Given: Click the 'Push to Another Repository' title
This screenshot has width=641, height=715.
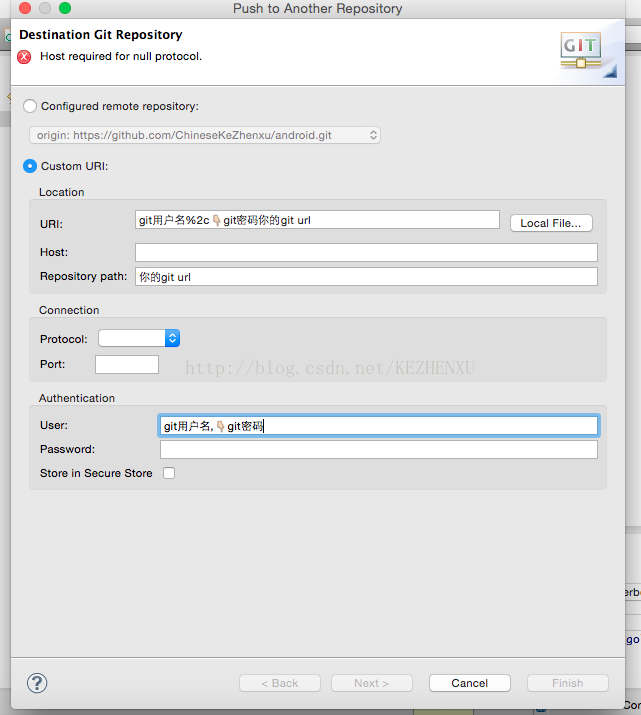Looking at the screenshot, I should (x=318, y=8).
